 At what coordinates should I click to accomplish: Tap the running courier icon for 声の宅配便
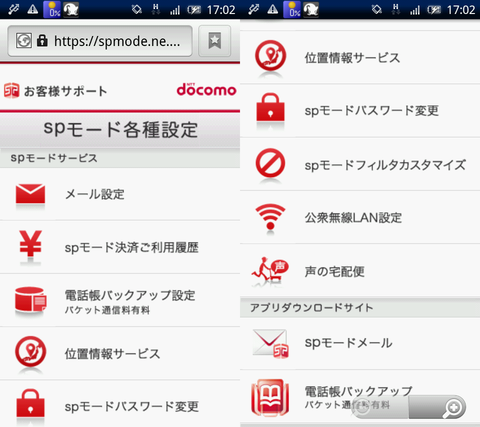click(270, 270)
